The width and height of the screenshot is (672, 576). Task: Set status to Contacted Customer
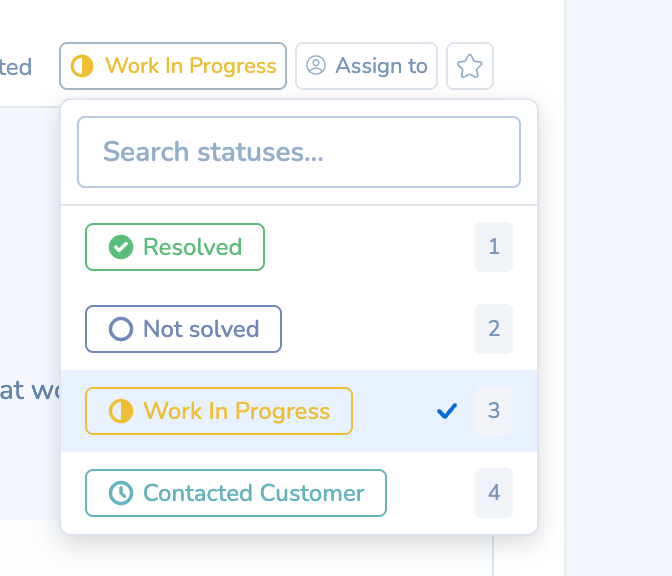[x=236, y=493]
